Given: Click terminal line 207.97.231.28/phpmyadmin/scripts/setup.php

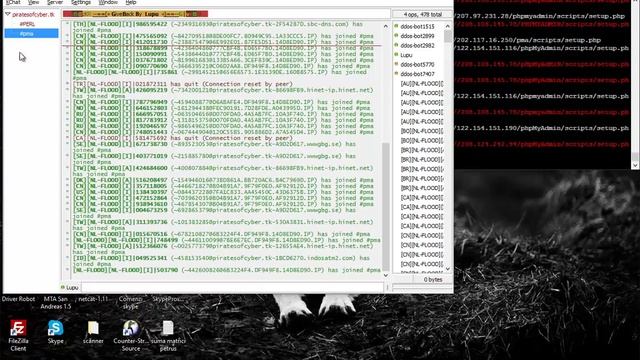Looking at the screenshot, I should [540, 16].
